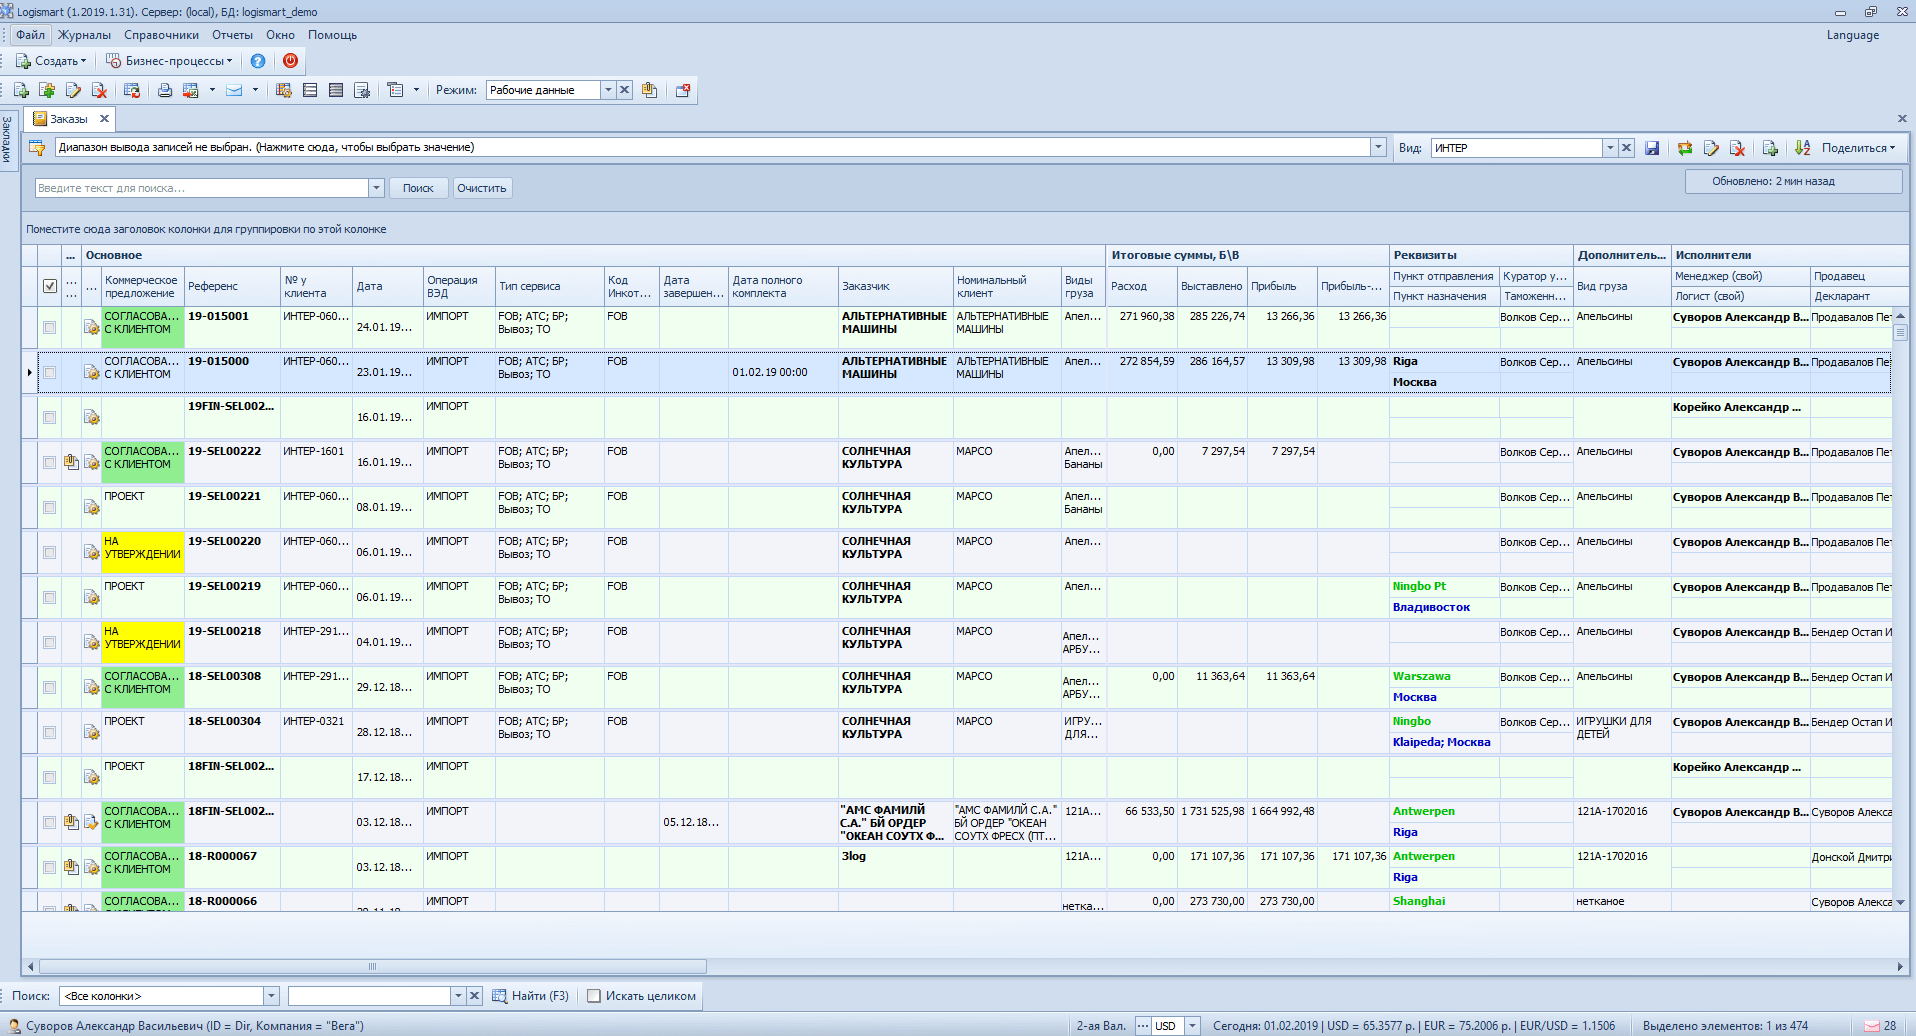Save the view with floppy disk icon
Screen dimensions: 1916x1036
click(1652, 148)
